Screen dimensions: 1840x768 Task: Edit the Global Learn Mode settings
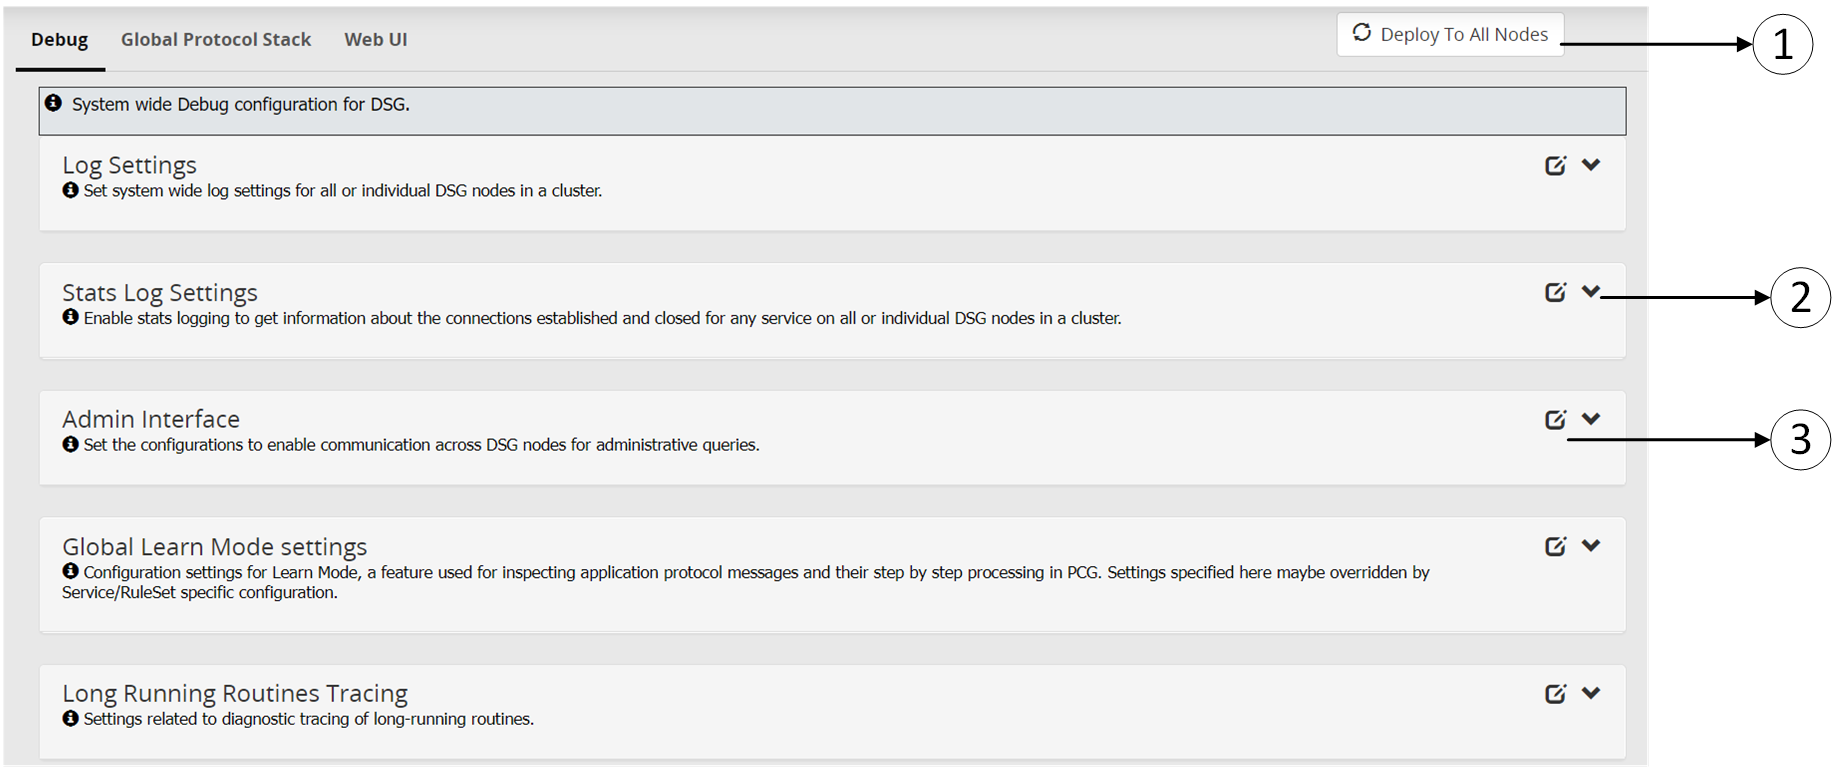(1555, 547)
